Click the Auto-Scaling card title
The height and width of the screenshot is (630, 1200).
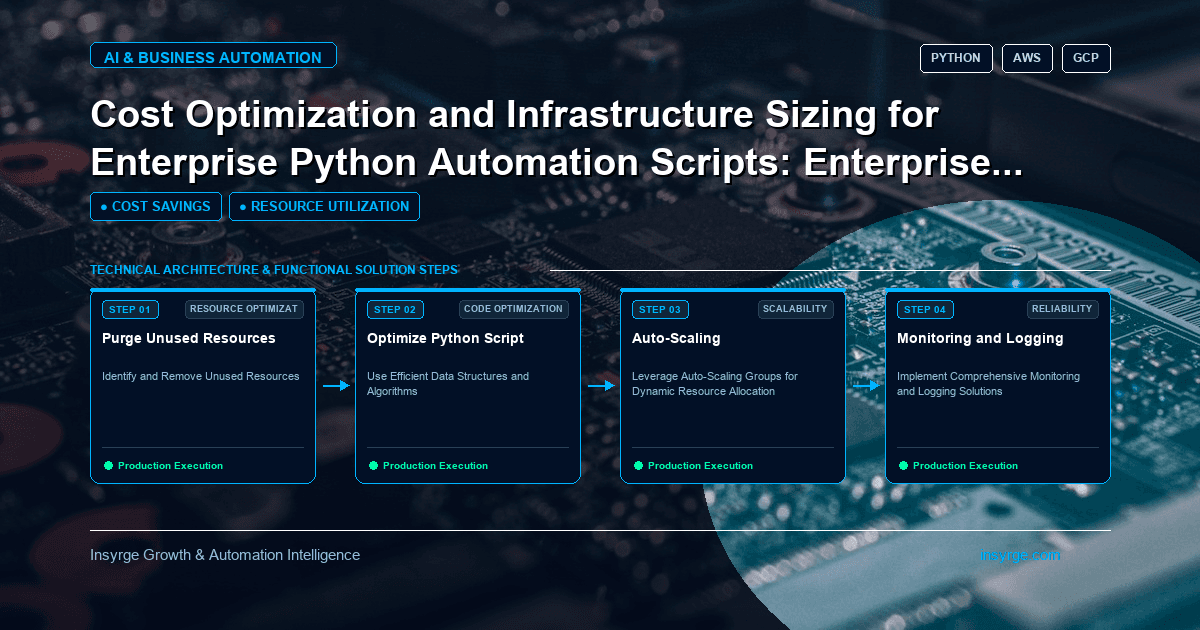coord(676,338)
